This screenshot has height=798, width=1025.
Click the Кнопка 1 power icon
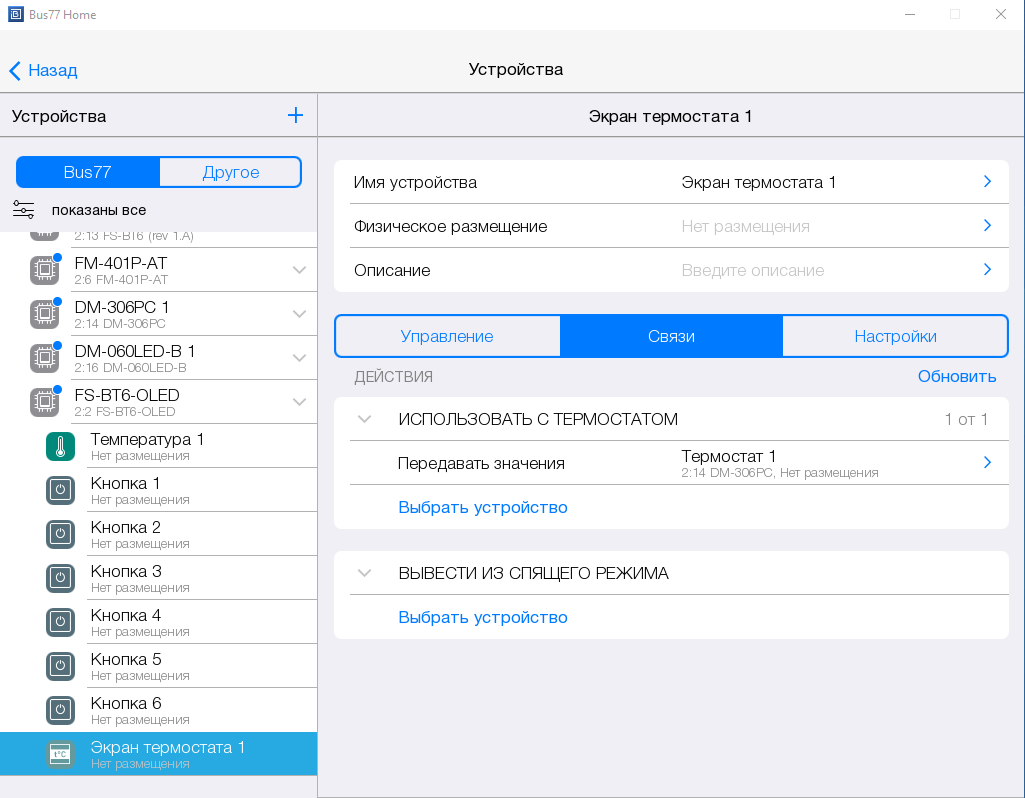click(x=60, y=491)
